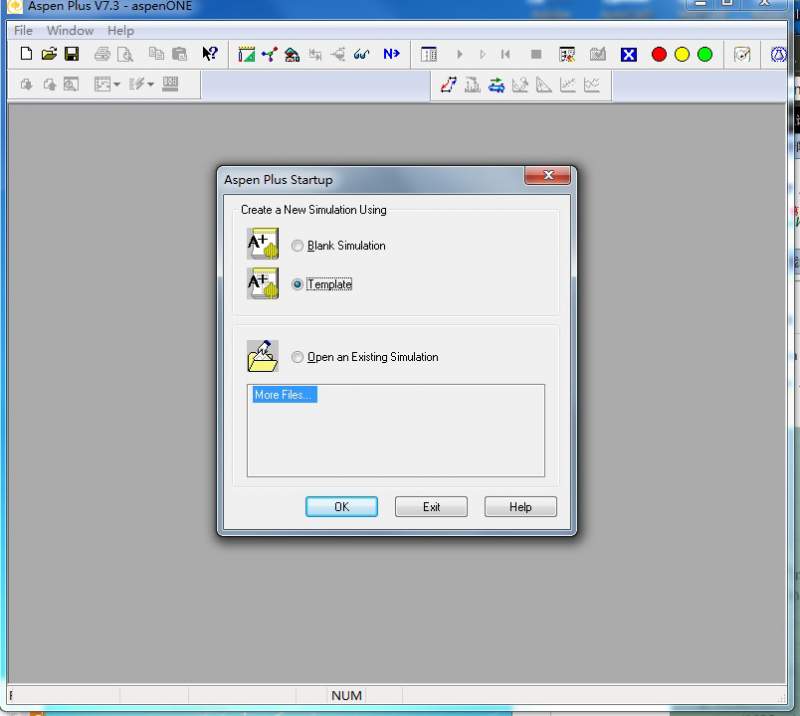Click the blue X toolbar icon
Screen dimensions: 800x716
click(628, 54)
